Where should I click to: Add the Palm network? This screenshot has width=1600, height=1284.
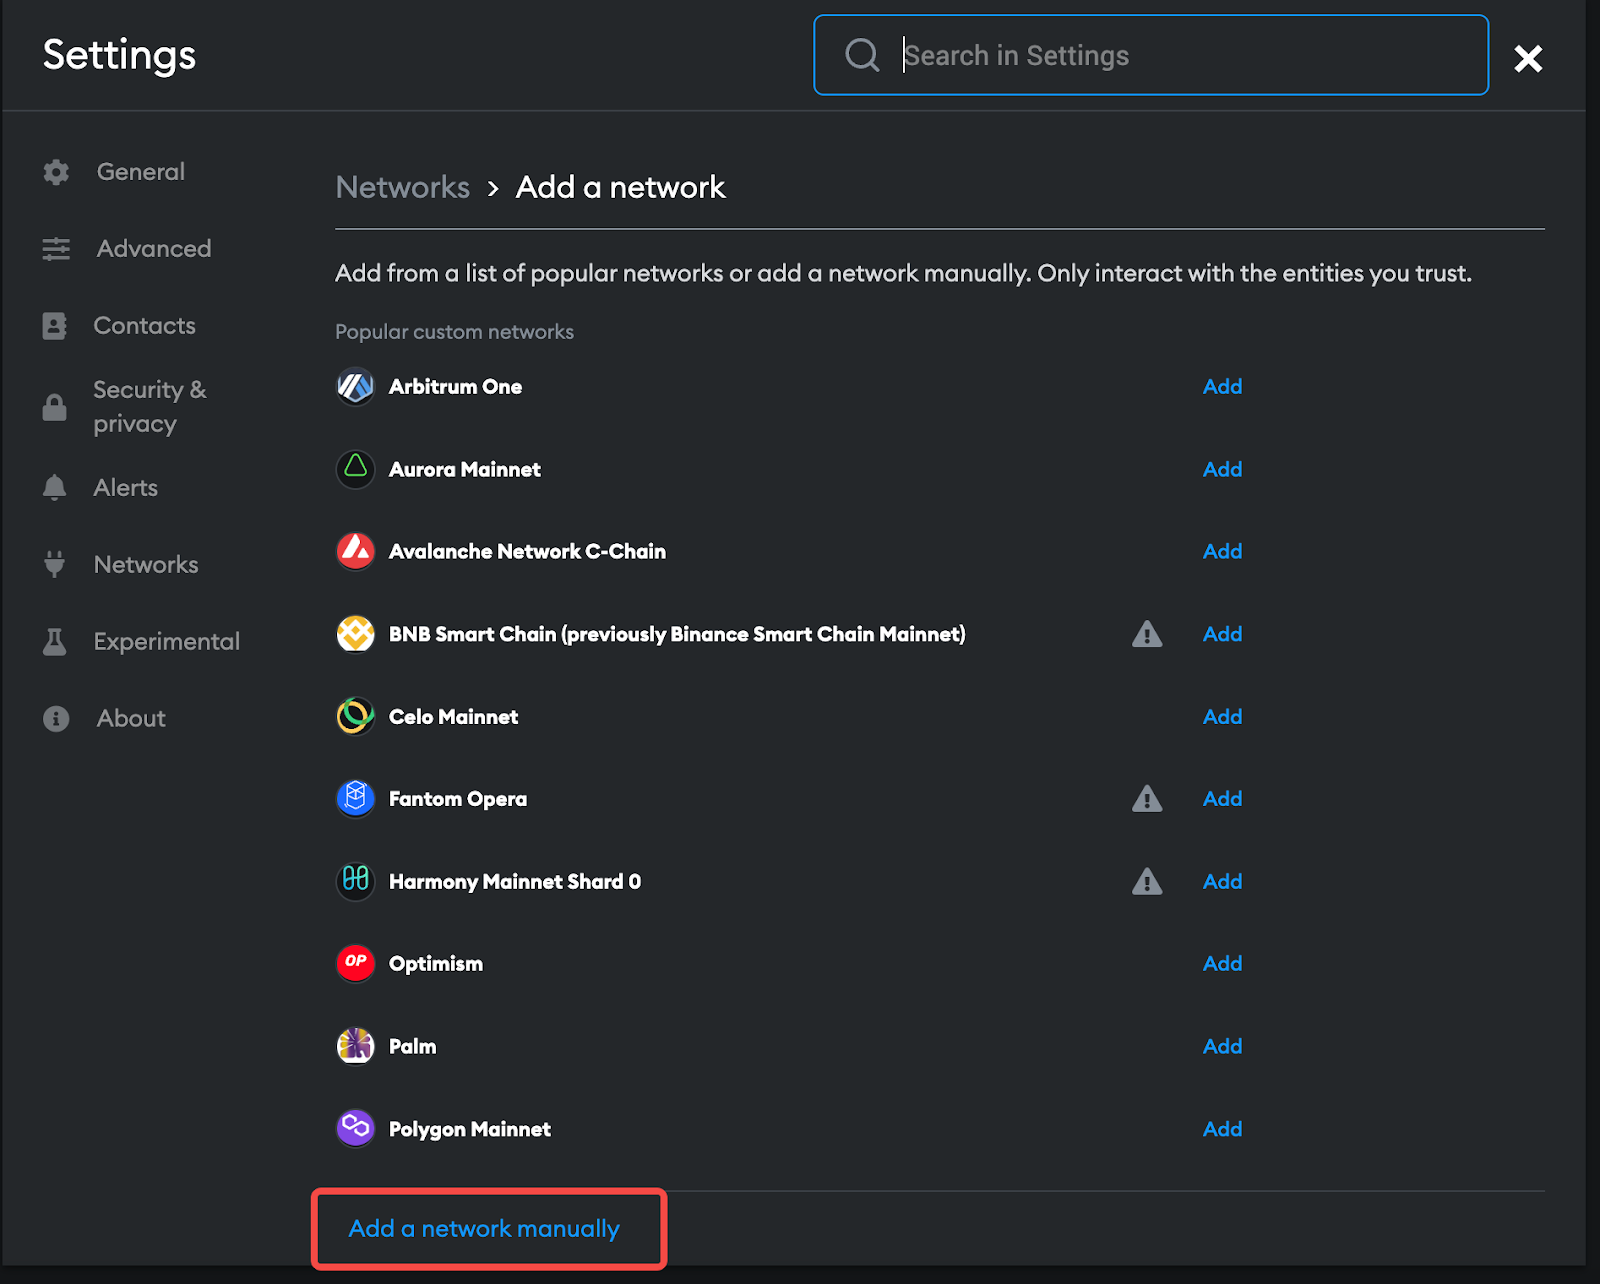(x=1222, y=1046)
